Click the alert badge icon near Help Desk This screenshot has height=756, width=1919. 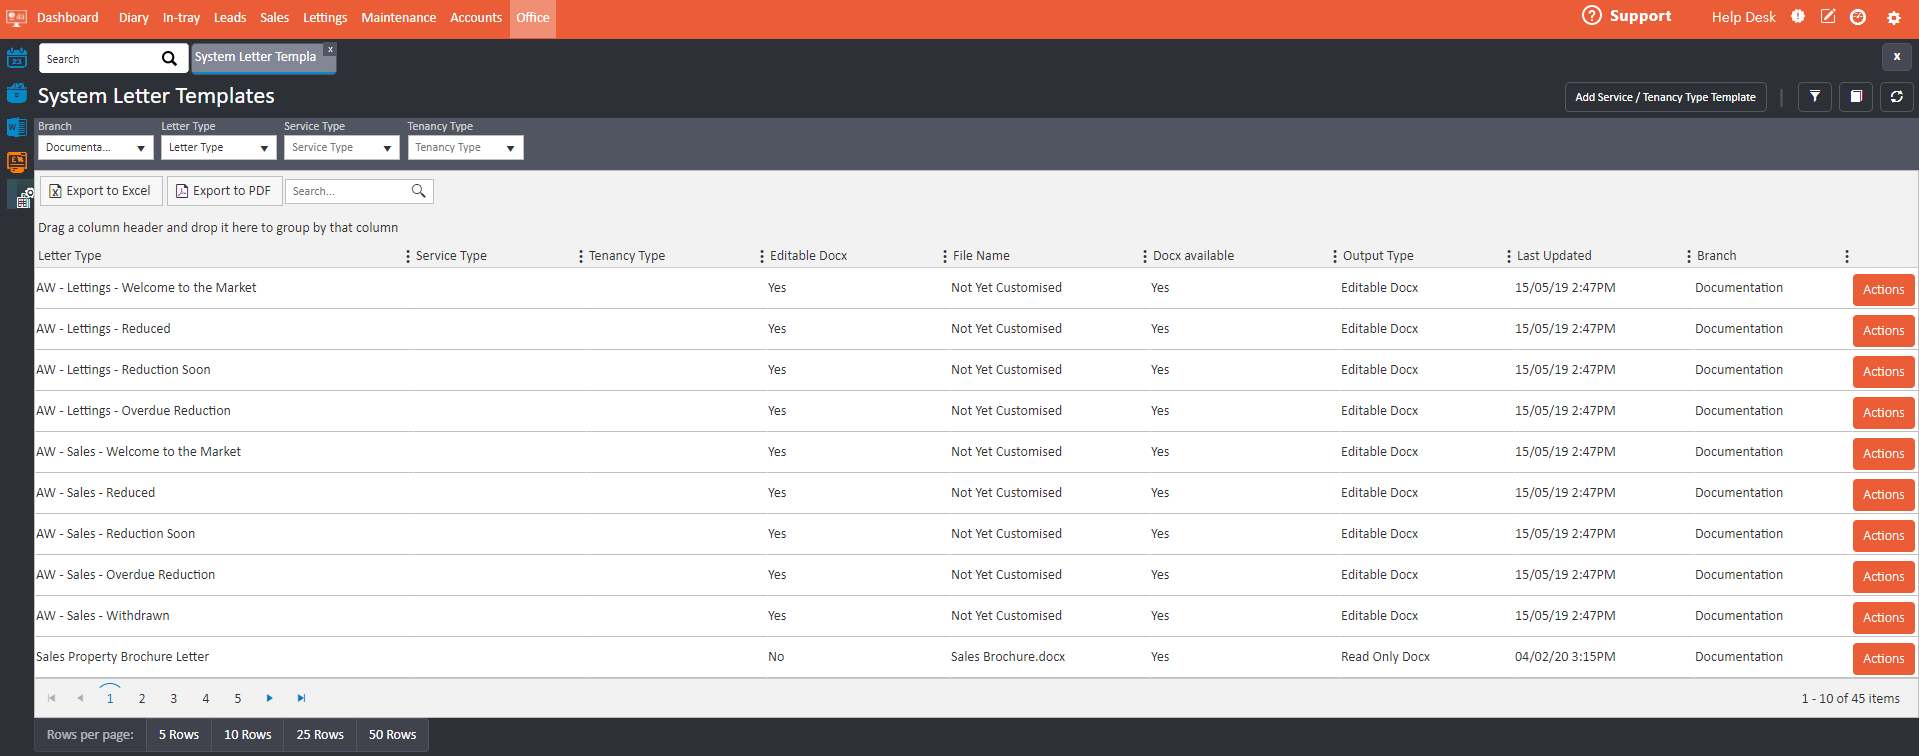[1797, 17]
